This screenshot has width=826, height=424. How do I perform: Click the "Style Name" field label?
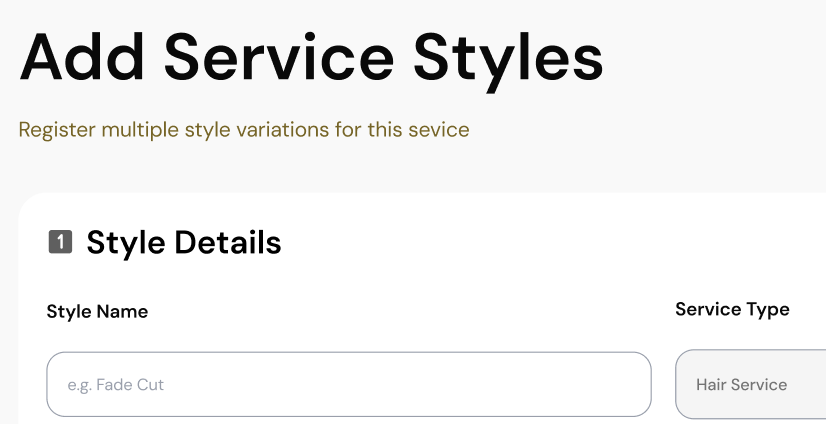(x=97, y=312)
